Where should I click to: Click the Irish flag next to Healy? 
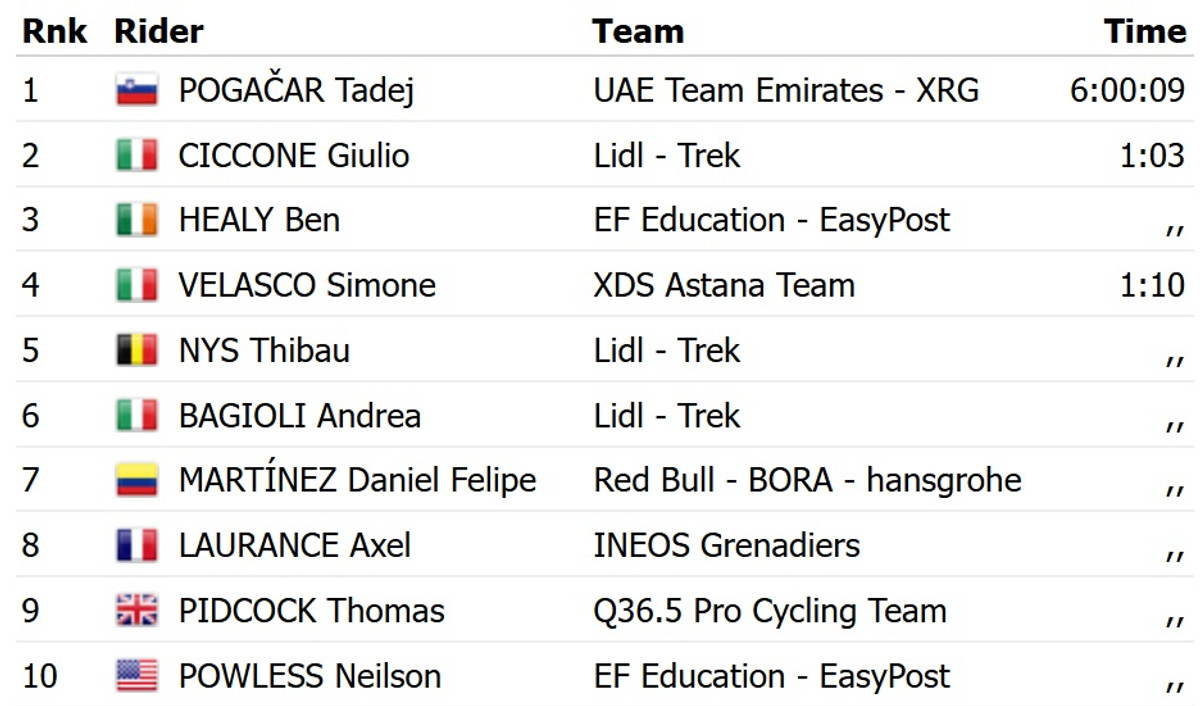136,221
